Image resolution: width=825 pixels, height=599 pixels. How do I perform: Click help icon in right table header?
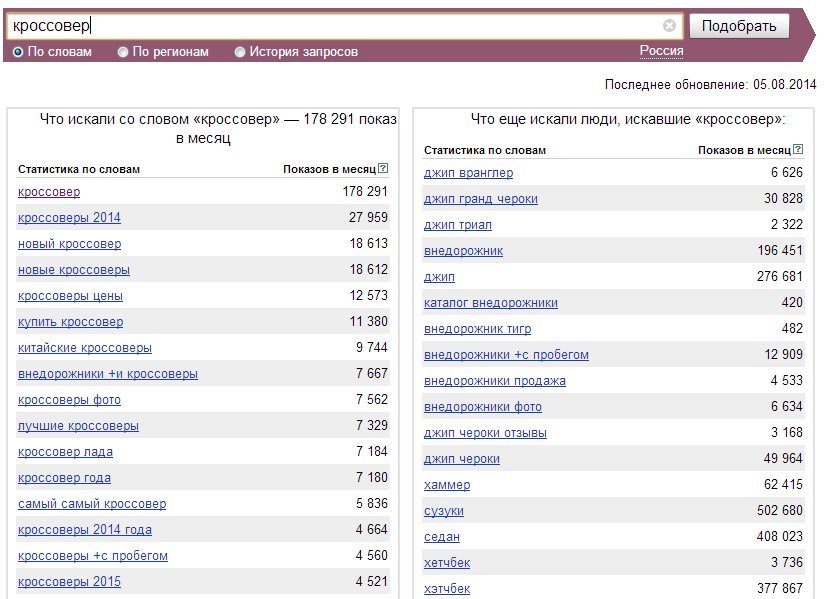pos(799,150)
